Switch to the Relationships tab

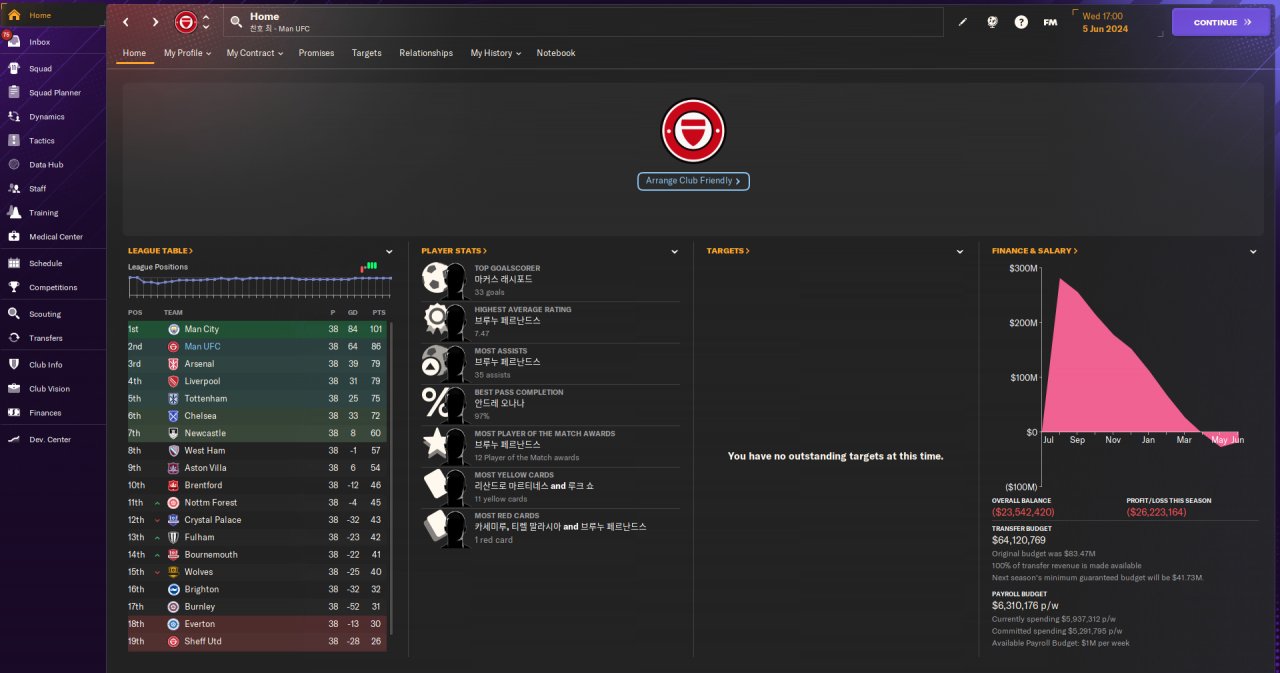tap(426, 53)
